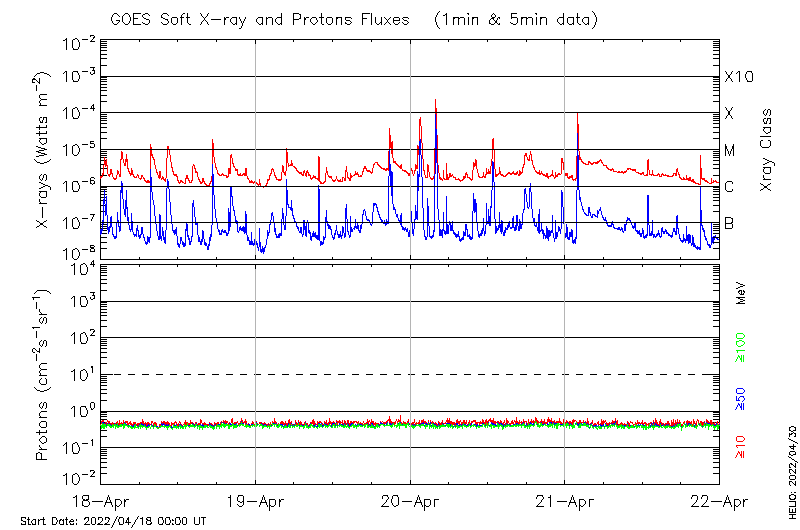Click the M flare class label
Screen dimensions: 800x530
point(730,150)
